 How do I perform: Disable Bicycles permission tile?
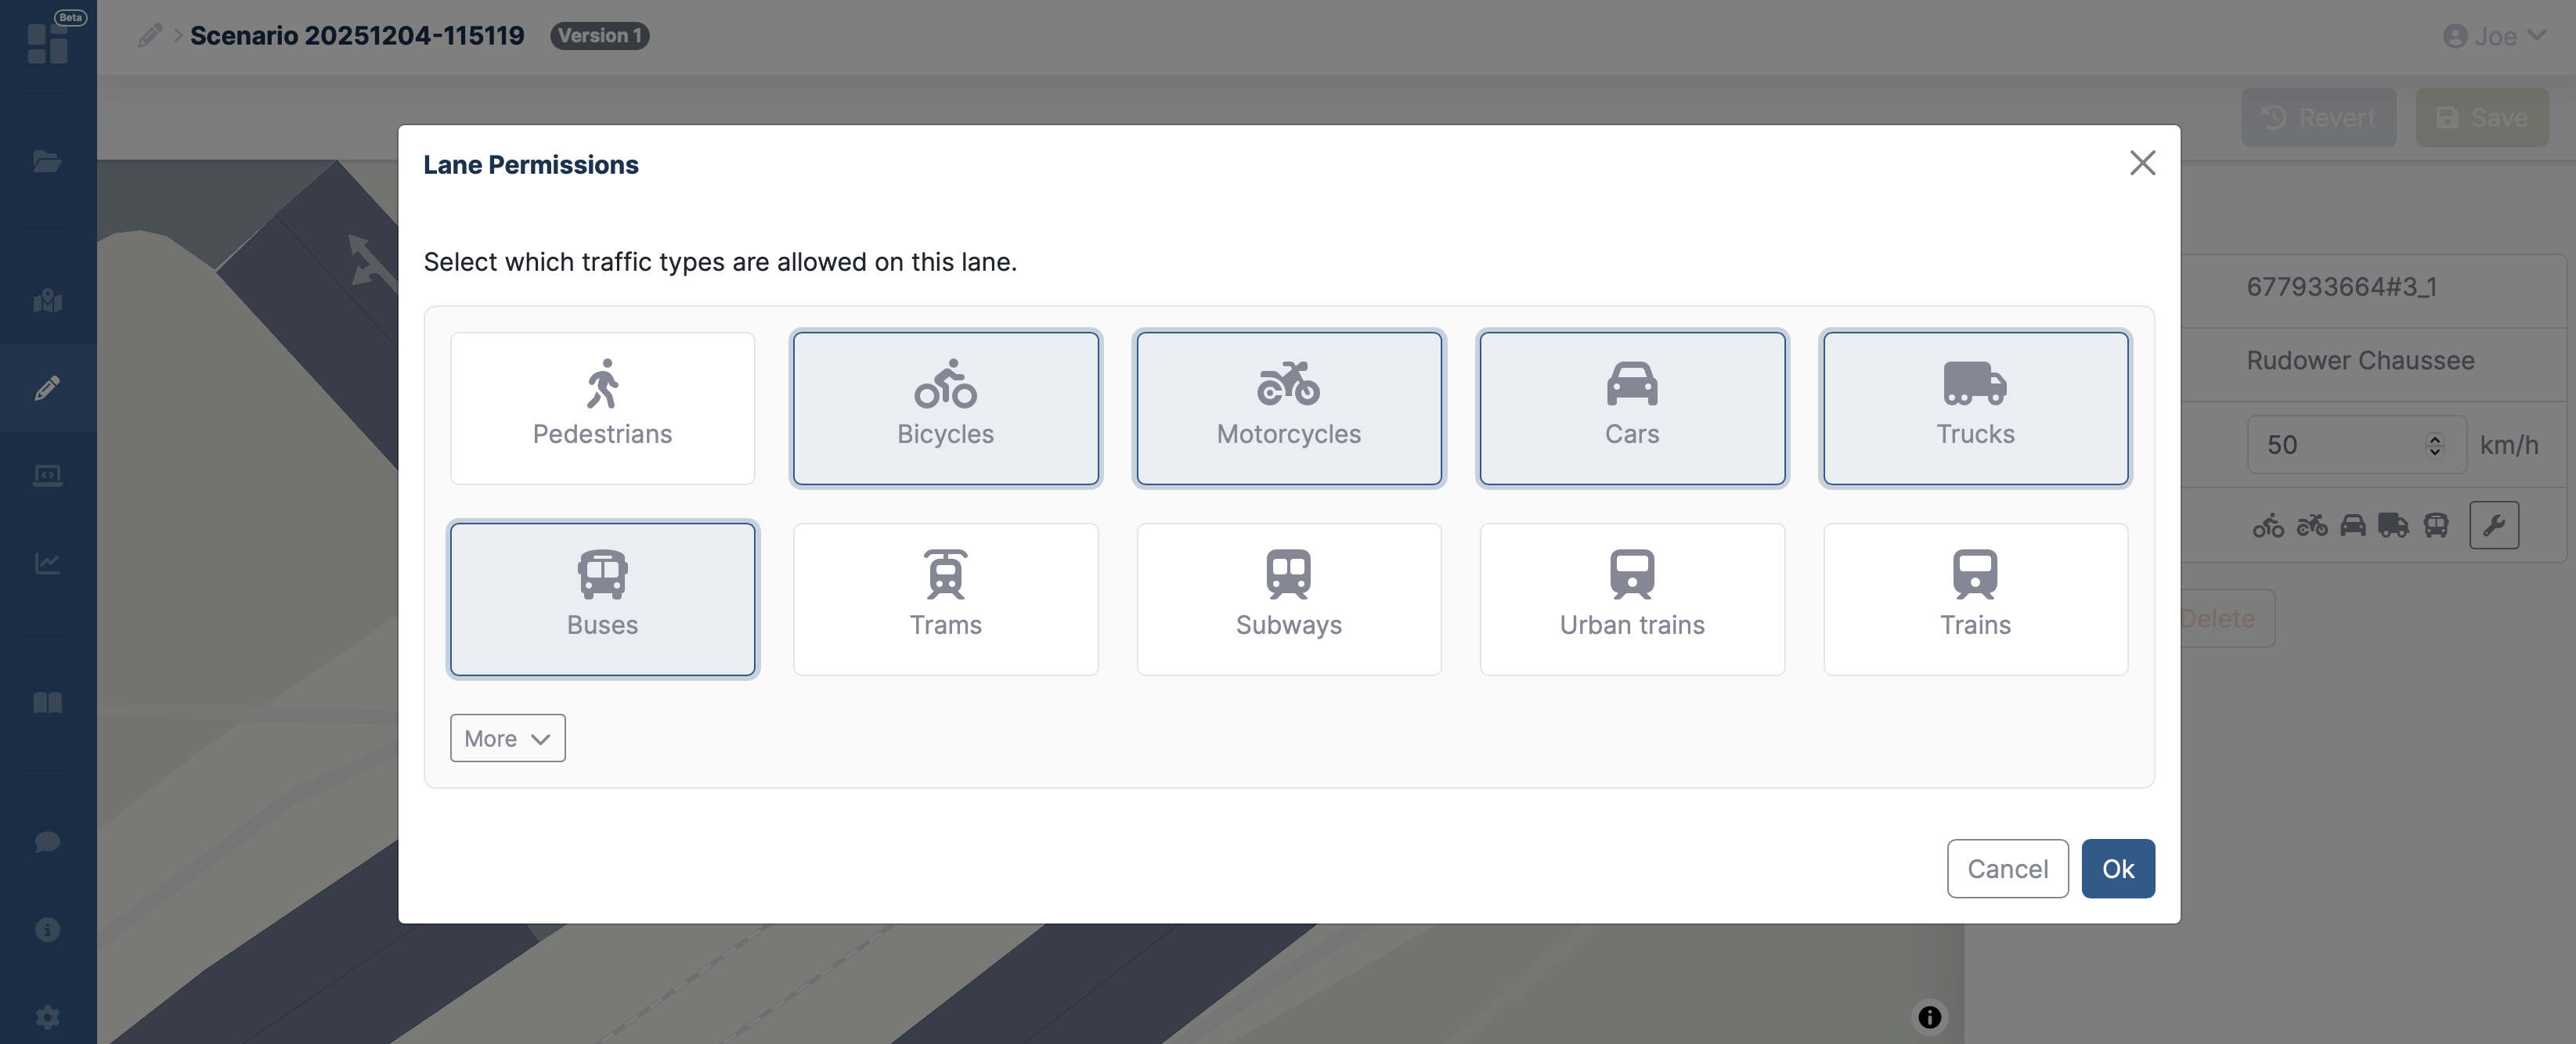[x=945, y=408]
